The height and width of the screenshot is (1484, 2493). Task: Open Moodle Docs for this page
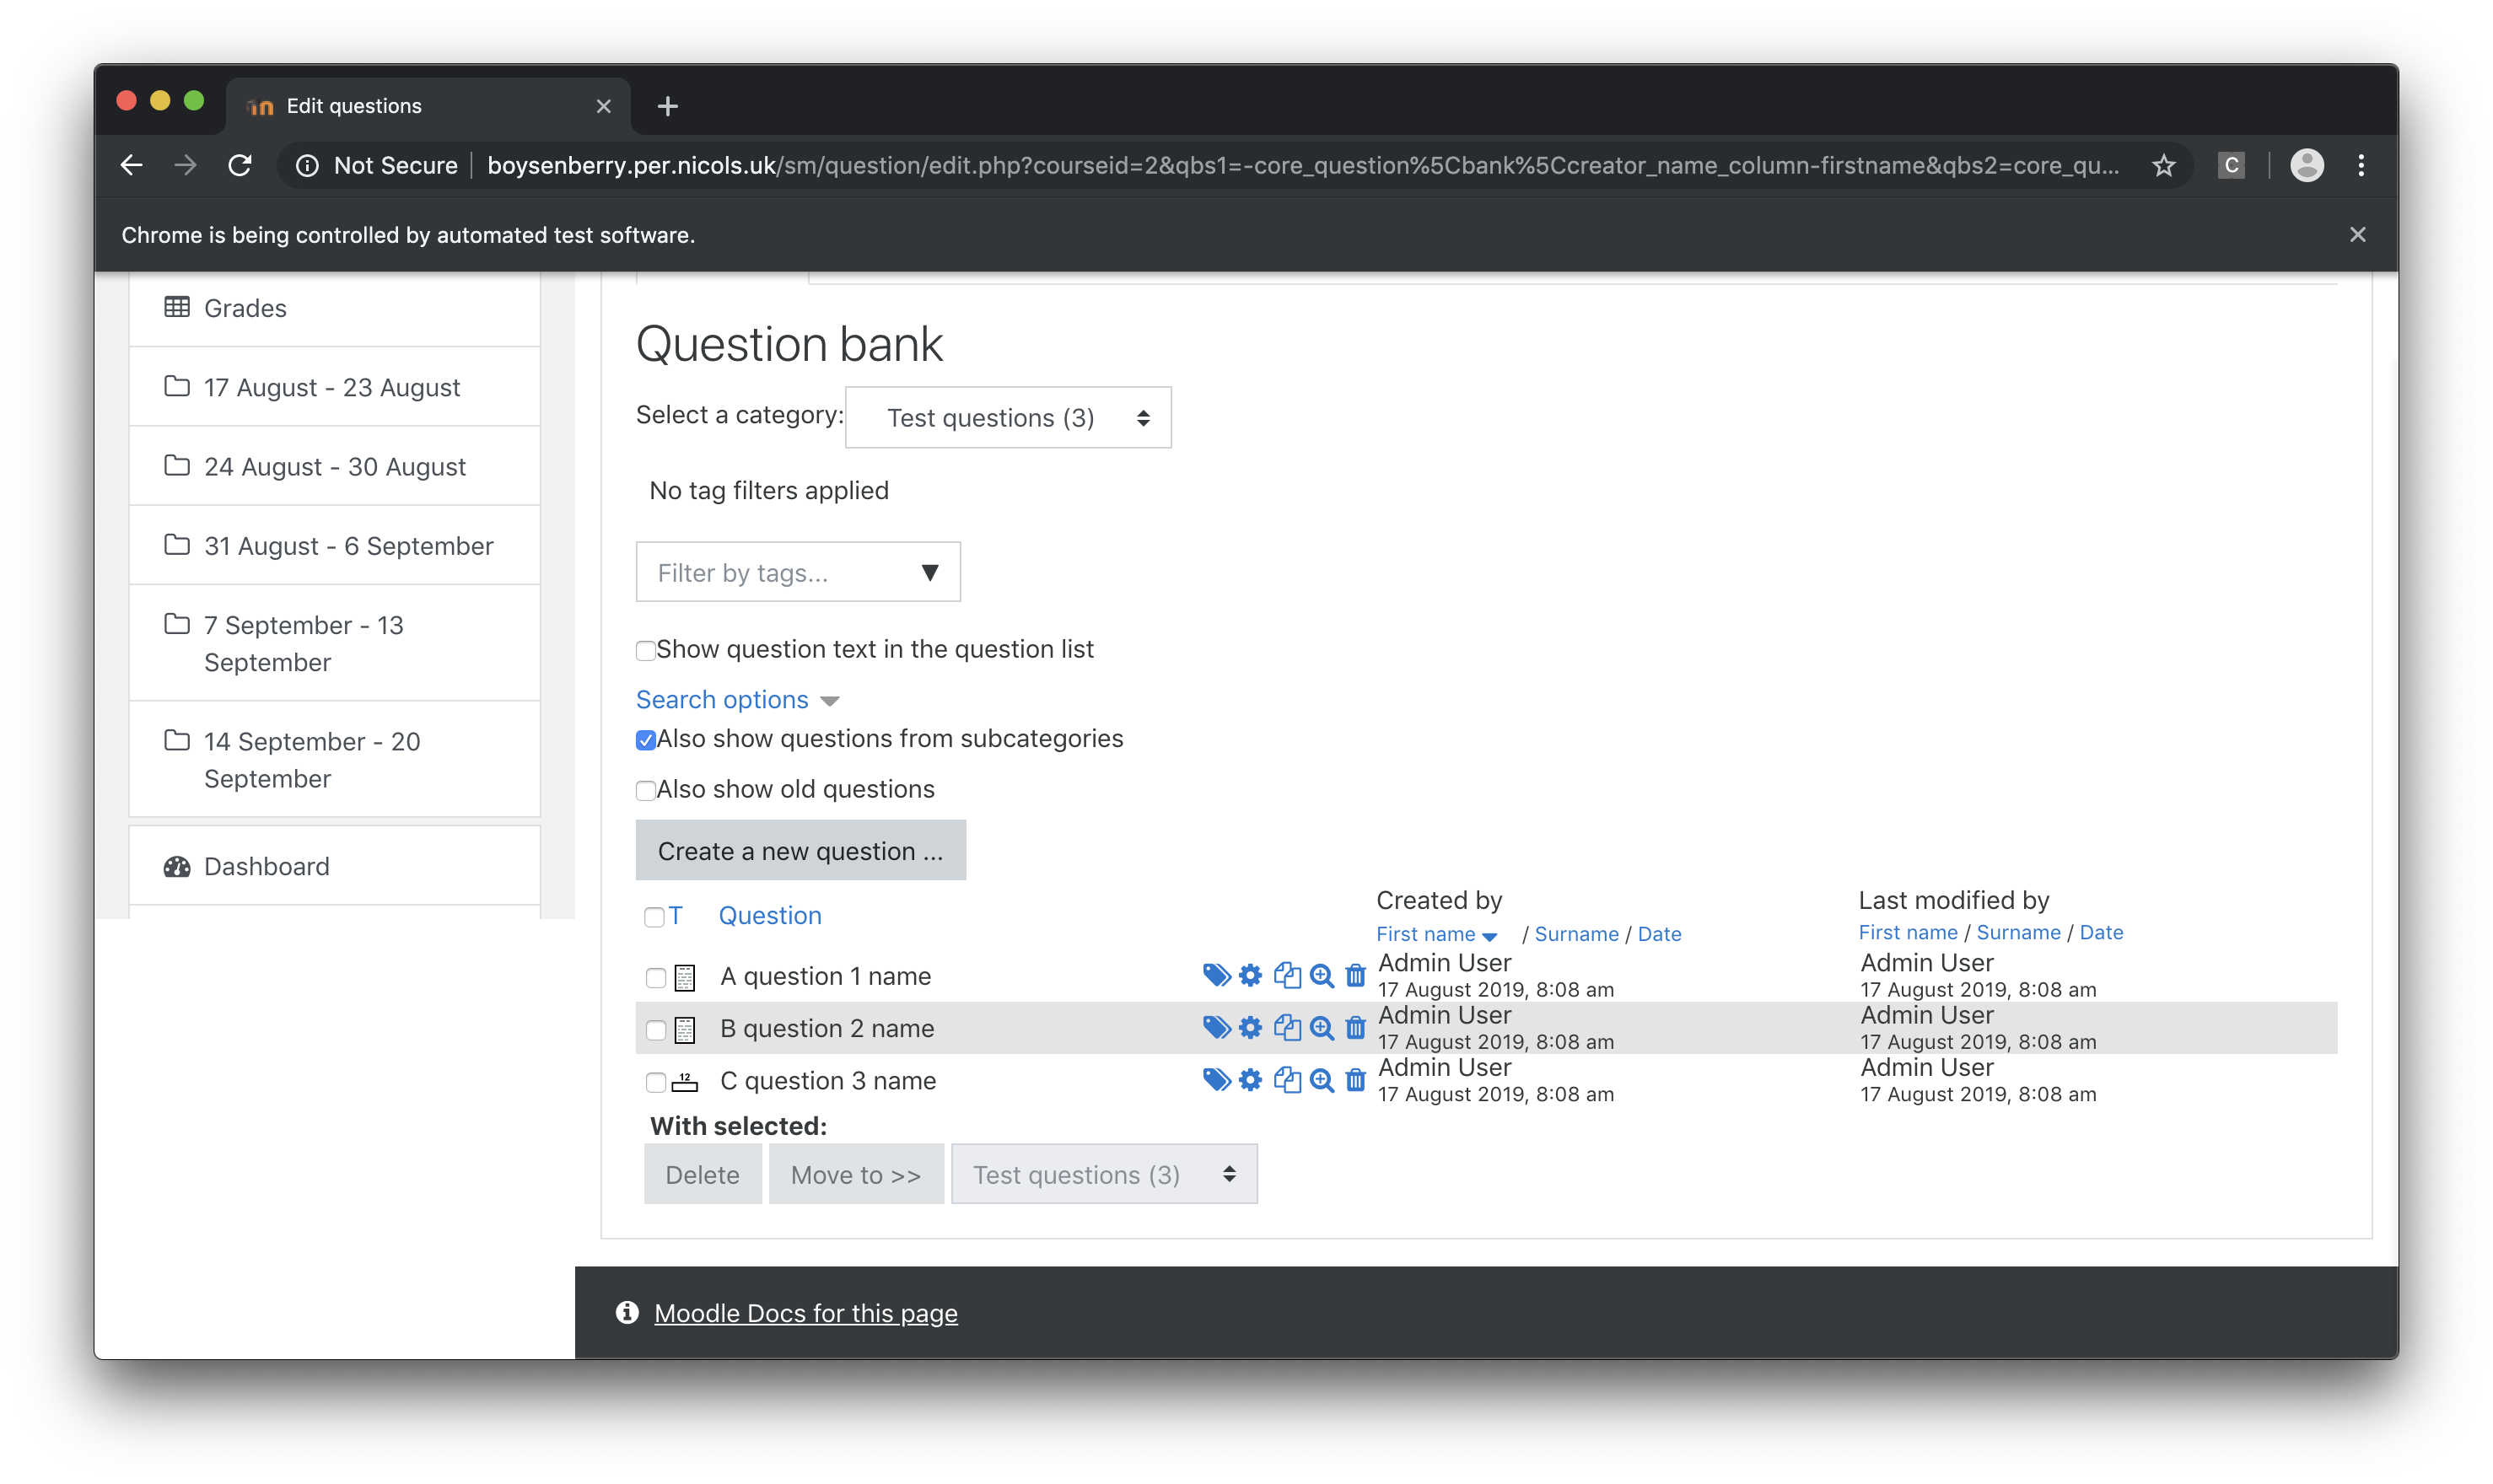(x=805, y=1313)
